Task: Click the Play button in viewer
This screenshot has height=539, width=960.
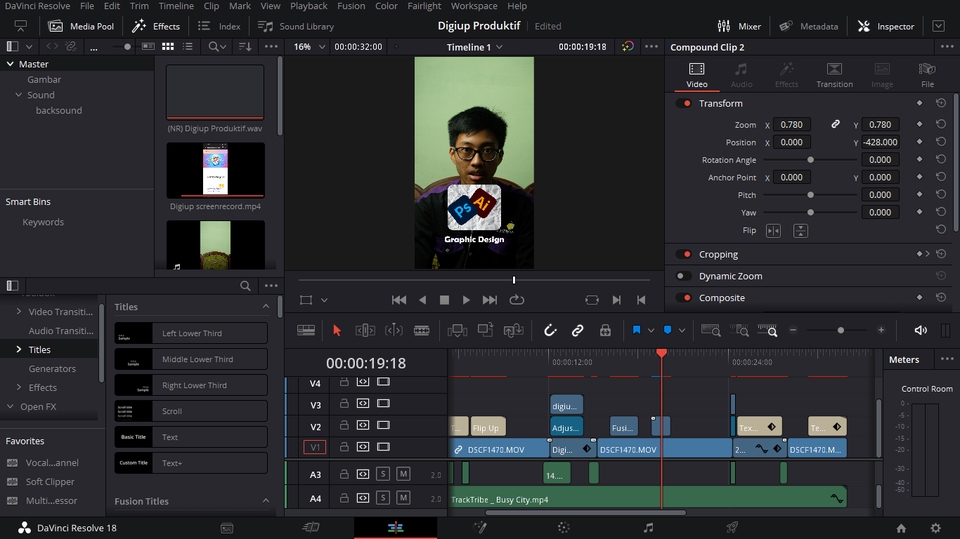Action: pos(467,300)
